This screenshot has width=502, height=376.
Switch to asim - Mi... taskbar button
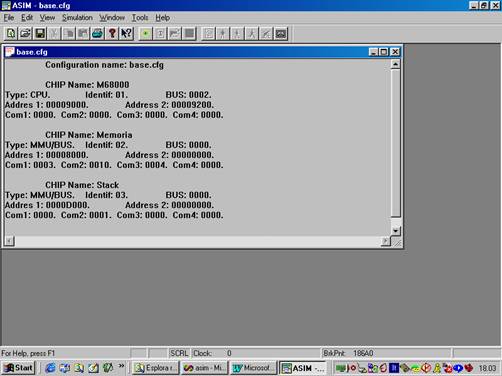pyautogui.click(x=204, y=368)
